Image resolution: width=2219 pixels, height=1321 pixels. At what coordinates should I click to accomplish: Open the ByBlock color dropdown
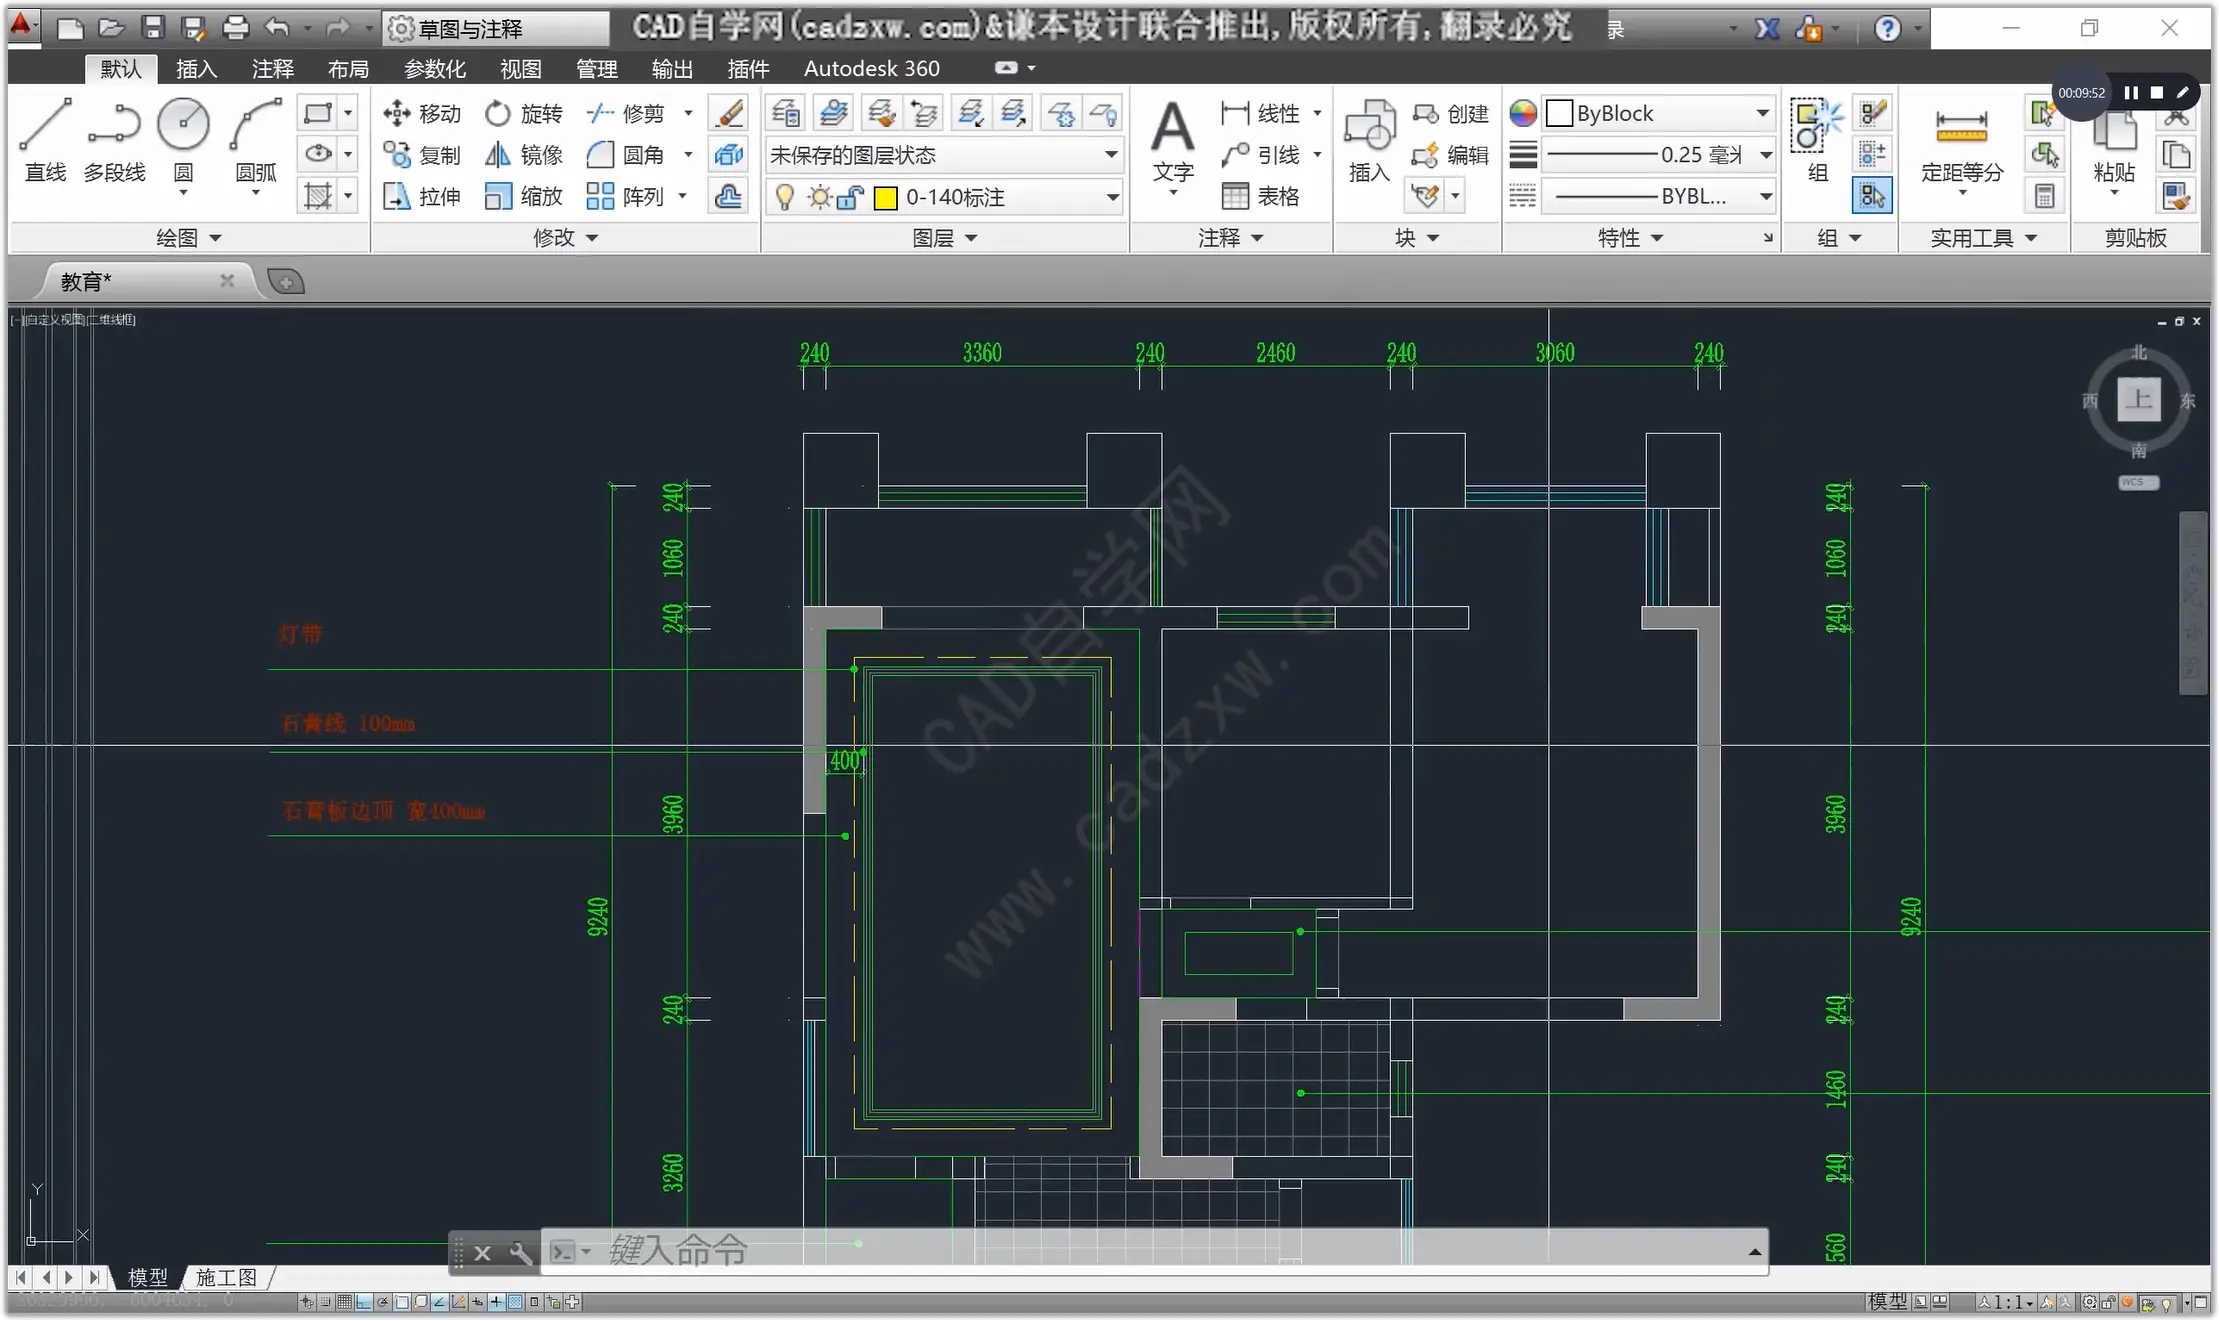tap(1762, 113)
